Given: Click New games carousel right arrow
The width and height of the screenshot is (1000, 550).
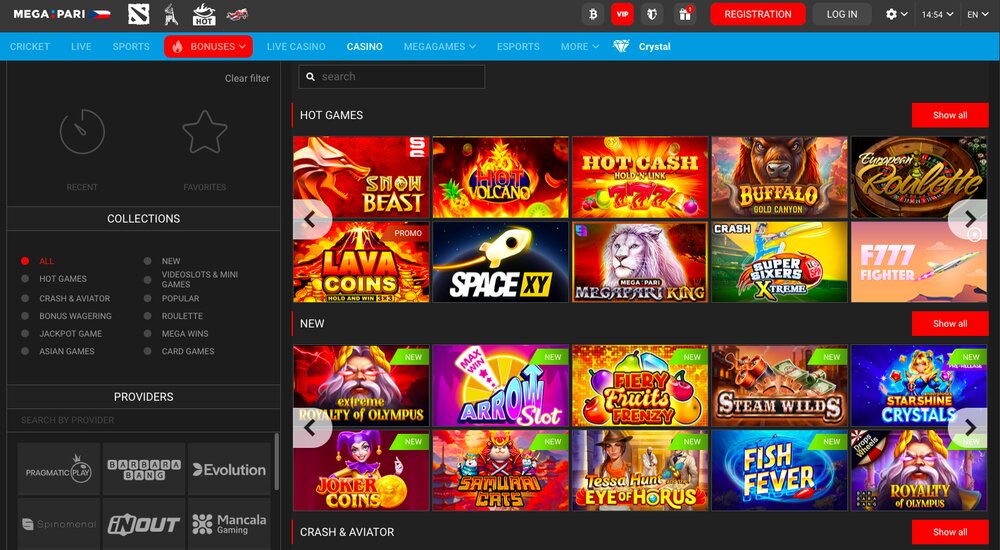Looking at the screenshot, I should [x=969, y=428].
